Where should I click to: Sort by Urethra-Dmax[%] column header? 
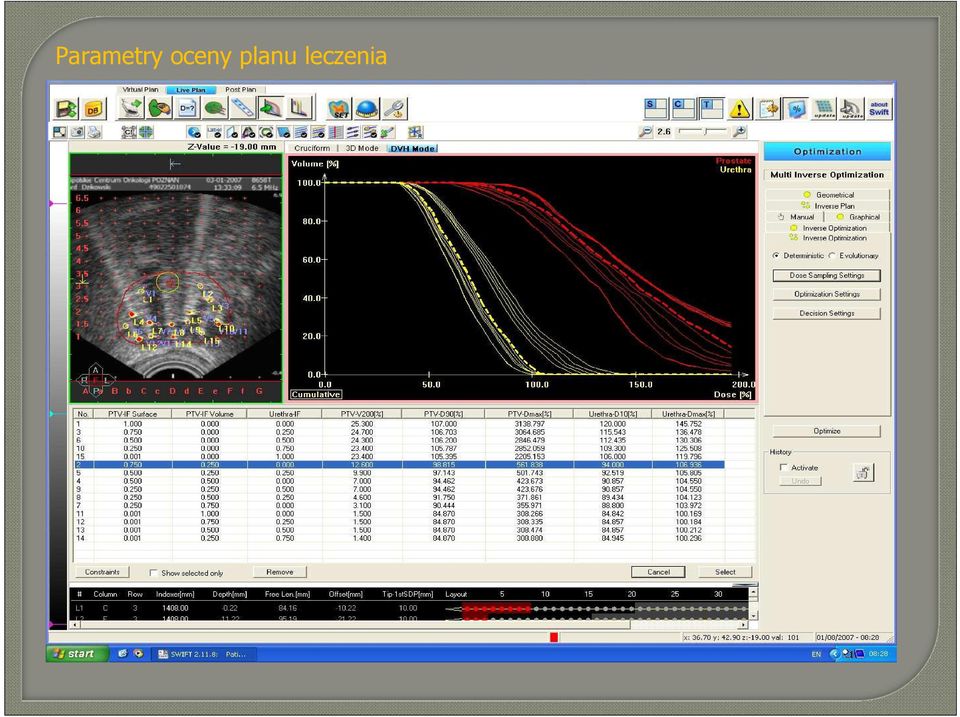(x=688, y=414)
